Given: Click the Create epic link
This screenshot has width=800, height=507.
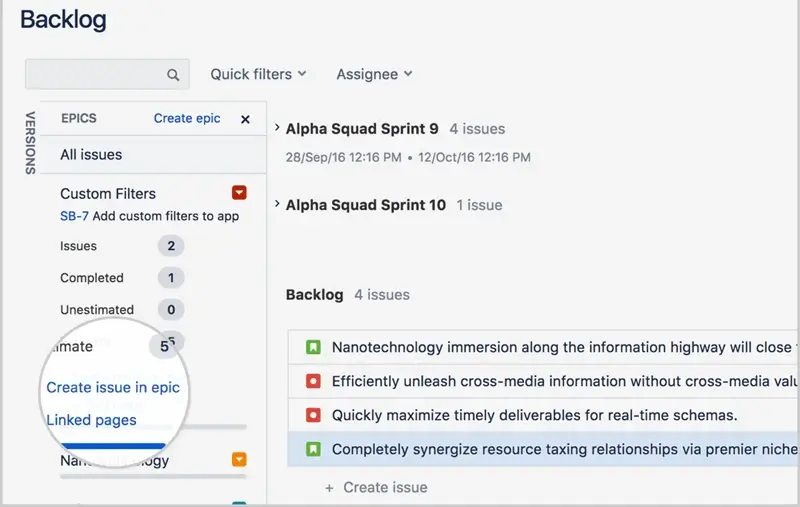Looking at the screenshot, I should tap(187, 118).
